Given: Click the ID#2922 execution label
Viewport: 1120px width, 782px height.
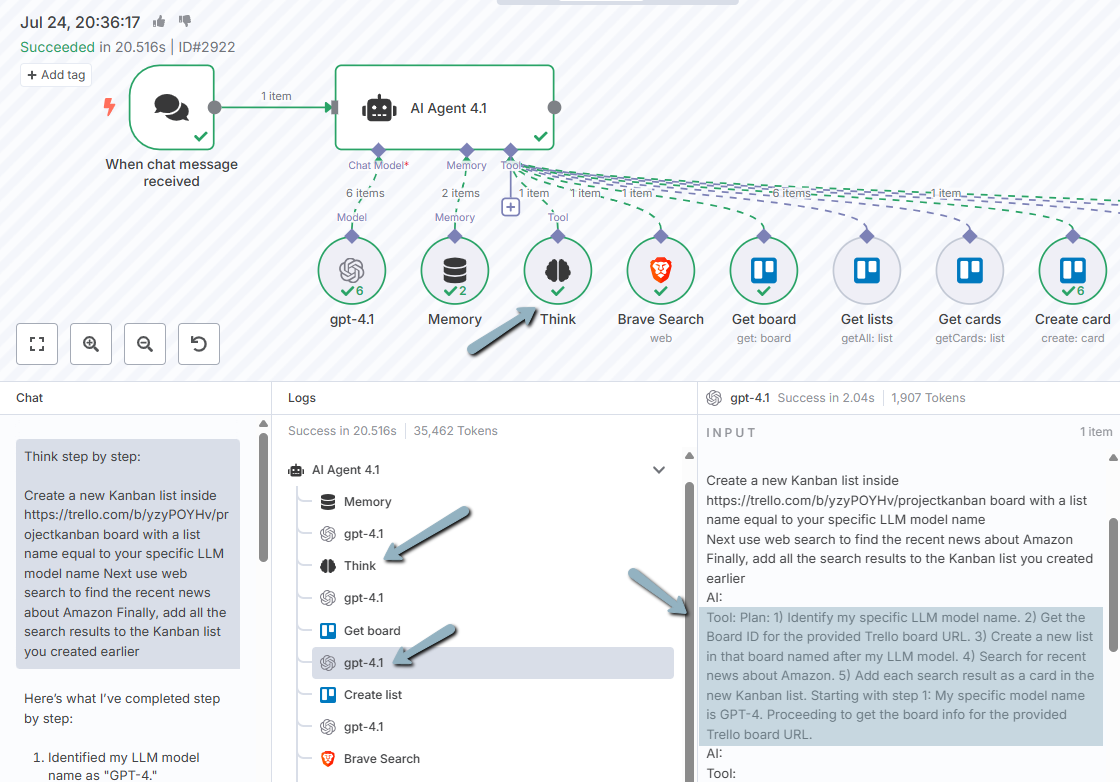Looking at the screenshot, I should pos(206,47).
